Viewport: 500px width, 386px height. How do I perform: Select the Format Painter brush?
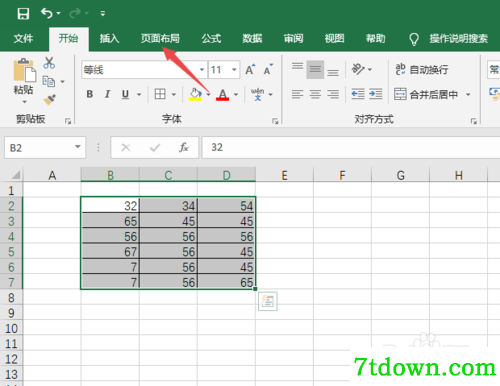[49, 99]
